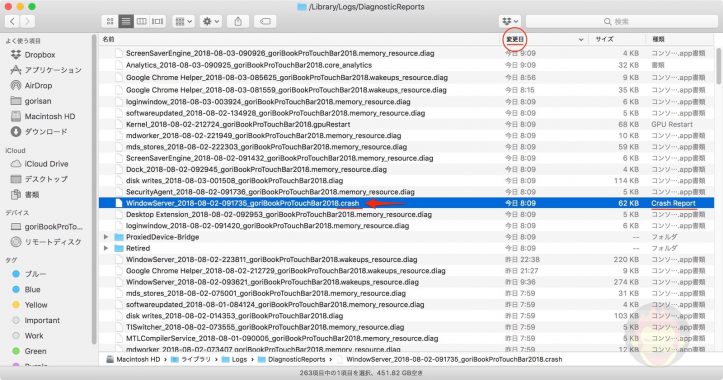Screen dimensions: 723x380
Task: Click the sidebar vertical scrollbar
Action: [95, 189]
